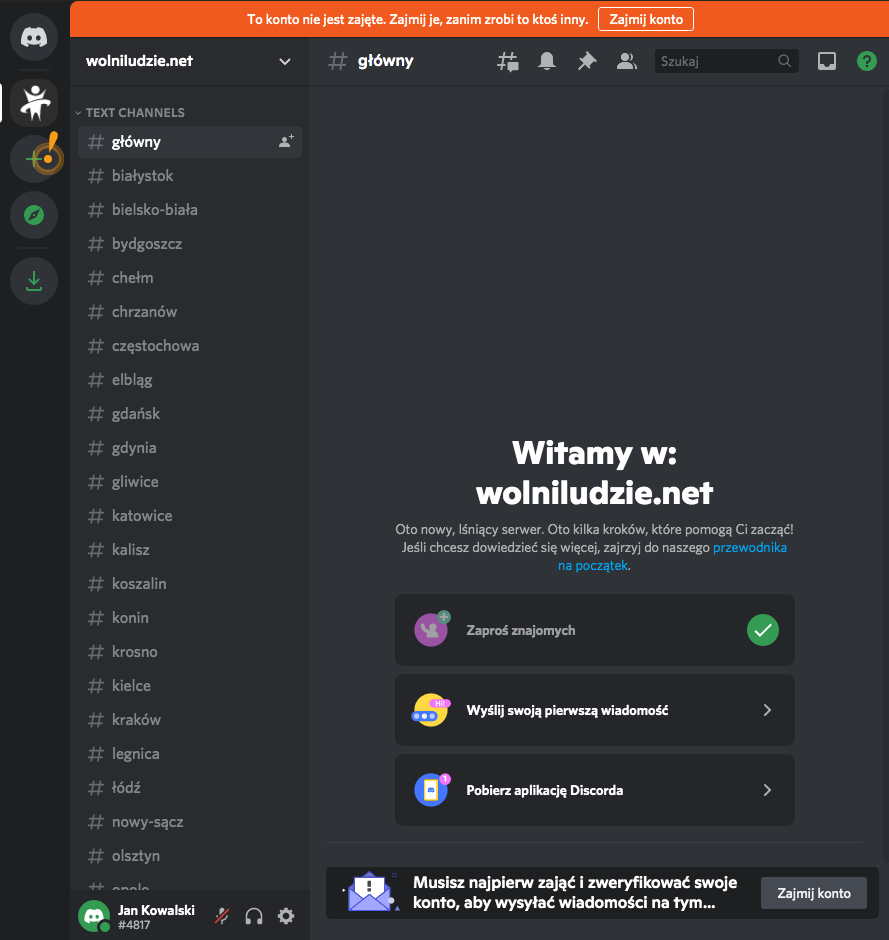Toggle microphone mute button
The height and width of the screenshot is (940, 889).
[x=222, y=916]
